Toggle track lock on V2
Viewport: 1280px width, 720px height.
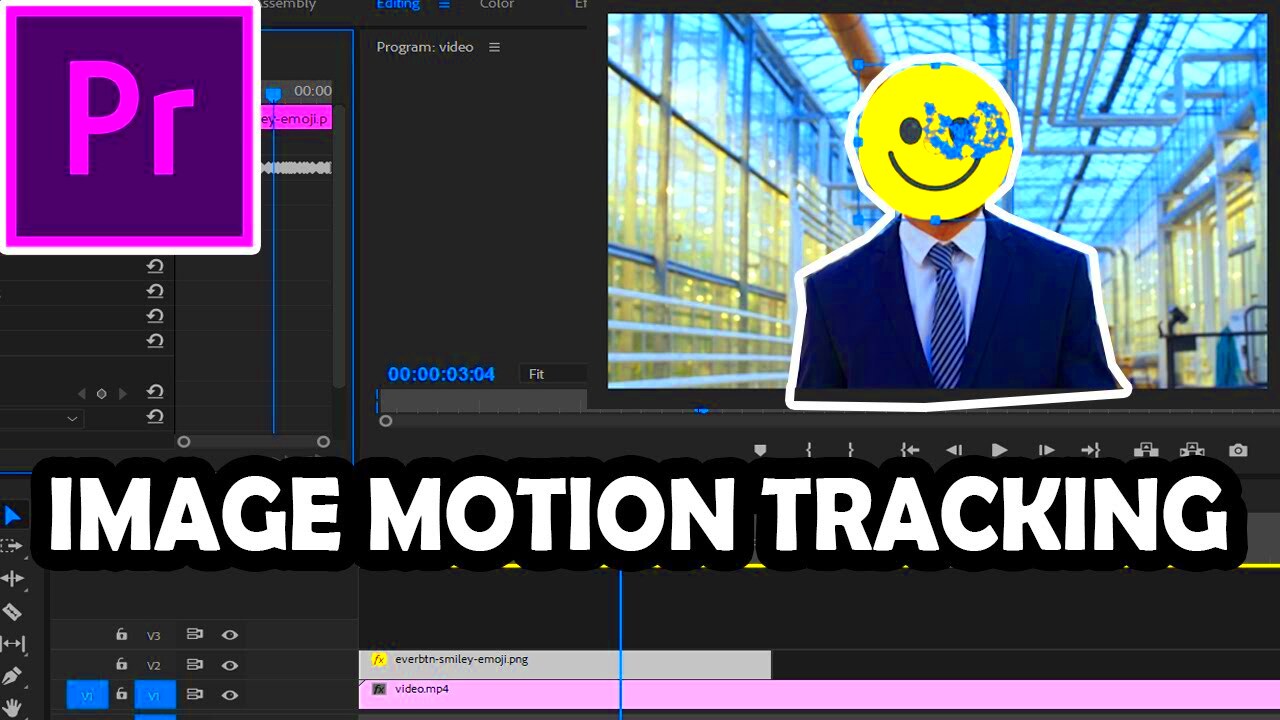121,664
